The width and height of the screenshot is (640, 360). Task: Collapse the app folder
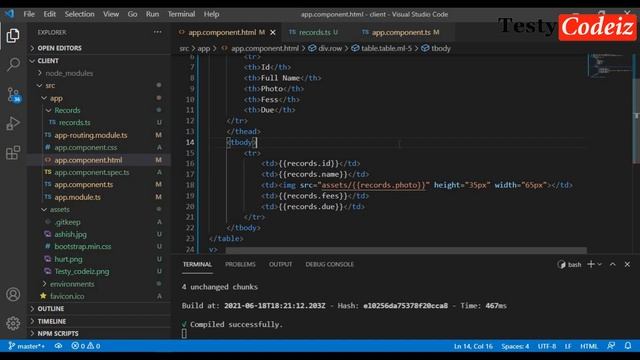click(x=56, y=98)
